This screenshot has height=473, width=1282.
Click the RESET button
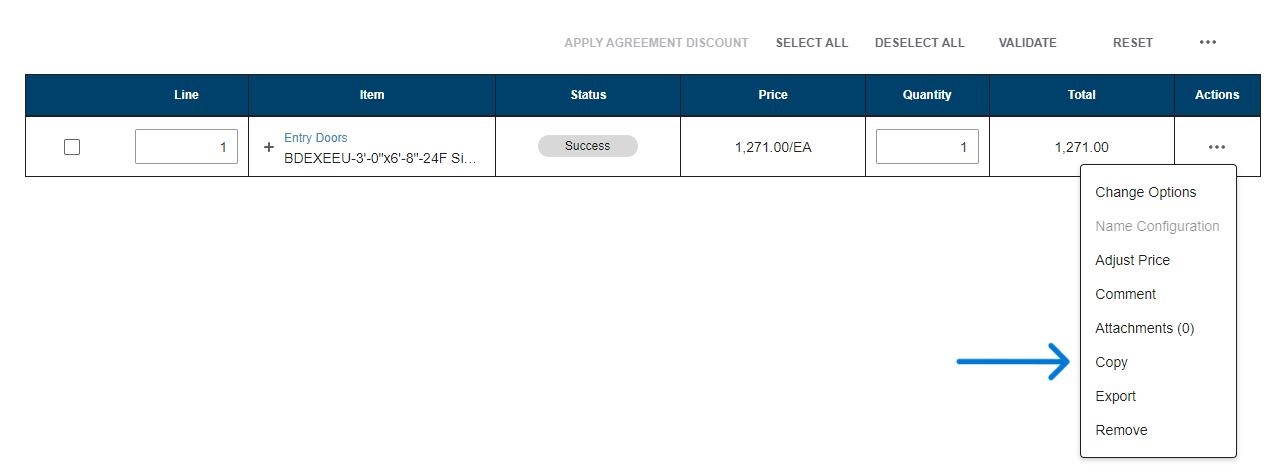pos(1132,43)
